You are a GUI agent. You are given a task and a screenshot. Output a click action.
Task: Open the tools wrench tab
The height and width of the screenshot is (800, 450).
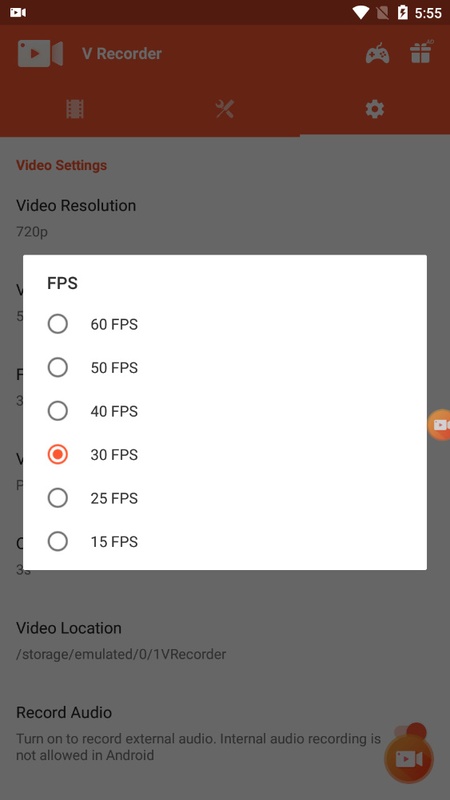pyautogui.click(x=224, y=109)
